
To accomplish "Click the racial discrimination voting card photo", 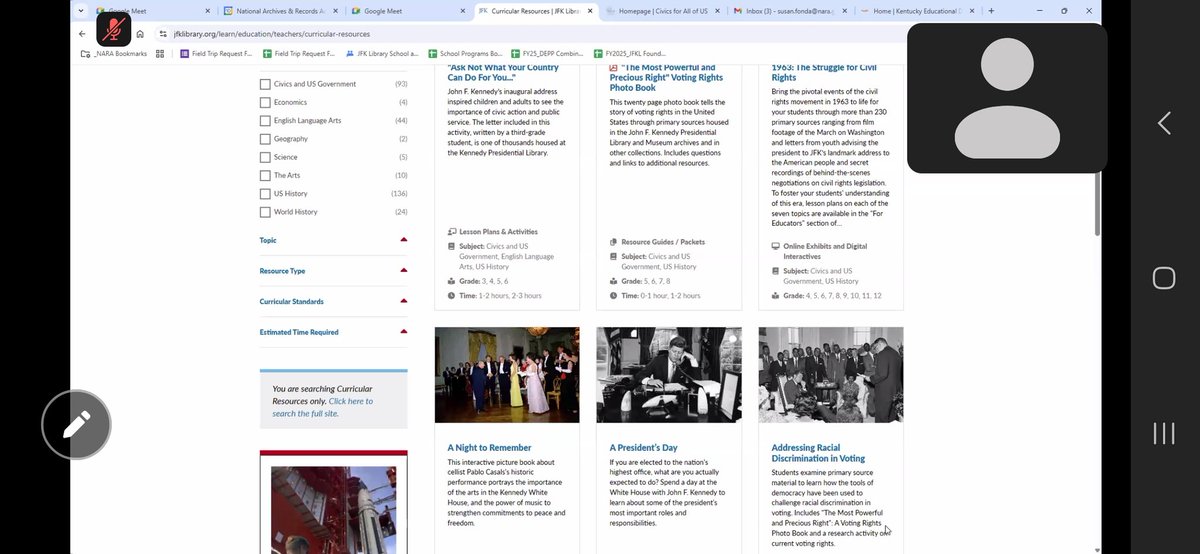I will point(831,375).
